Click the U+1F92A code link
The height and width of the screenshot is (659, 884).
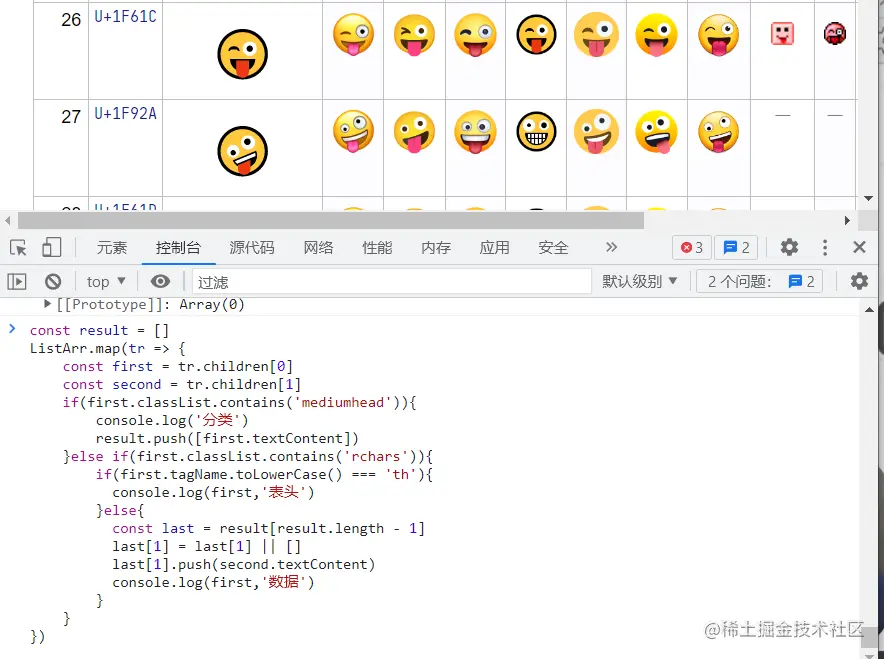(125, 114)
